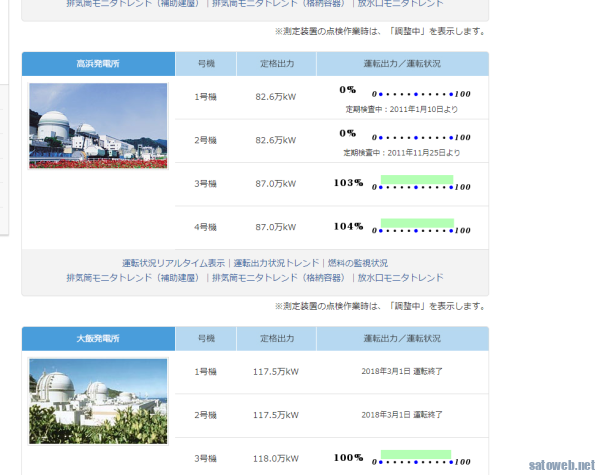Select the Takahama 1号機 row label
600x475 pixels.
[205, 97]
